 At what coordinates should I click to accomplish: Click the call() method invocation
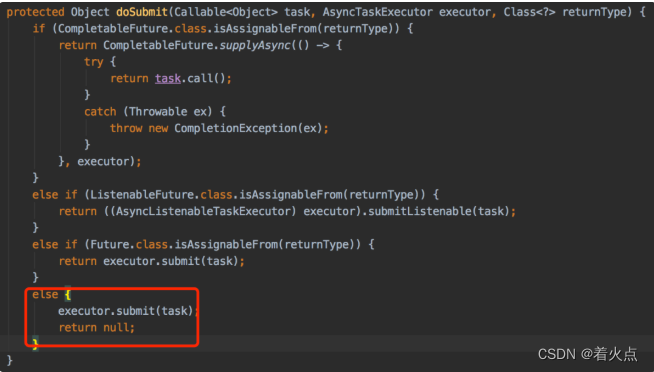(206, 78)
